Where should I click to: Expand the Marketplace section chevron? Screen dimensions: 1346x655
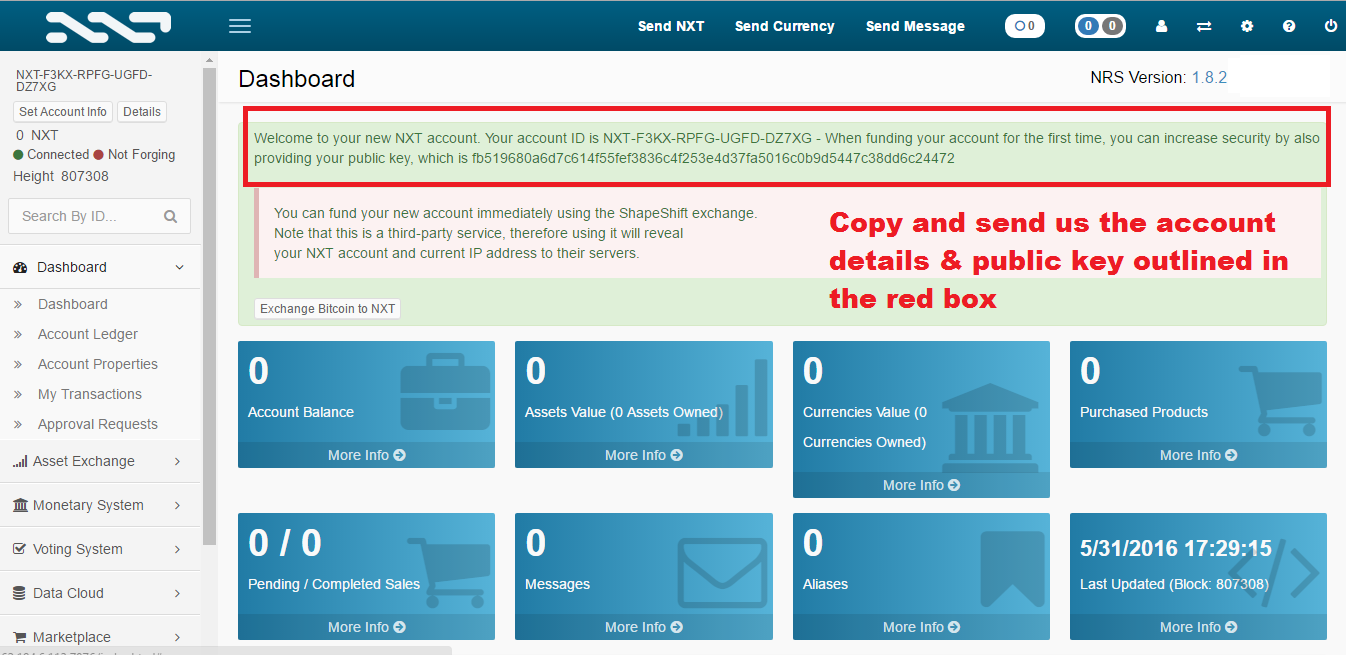point(177,637)
